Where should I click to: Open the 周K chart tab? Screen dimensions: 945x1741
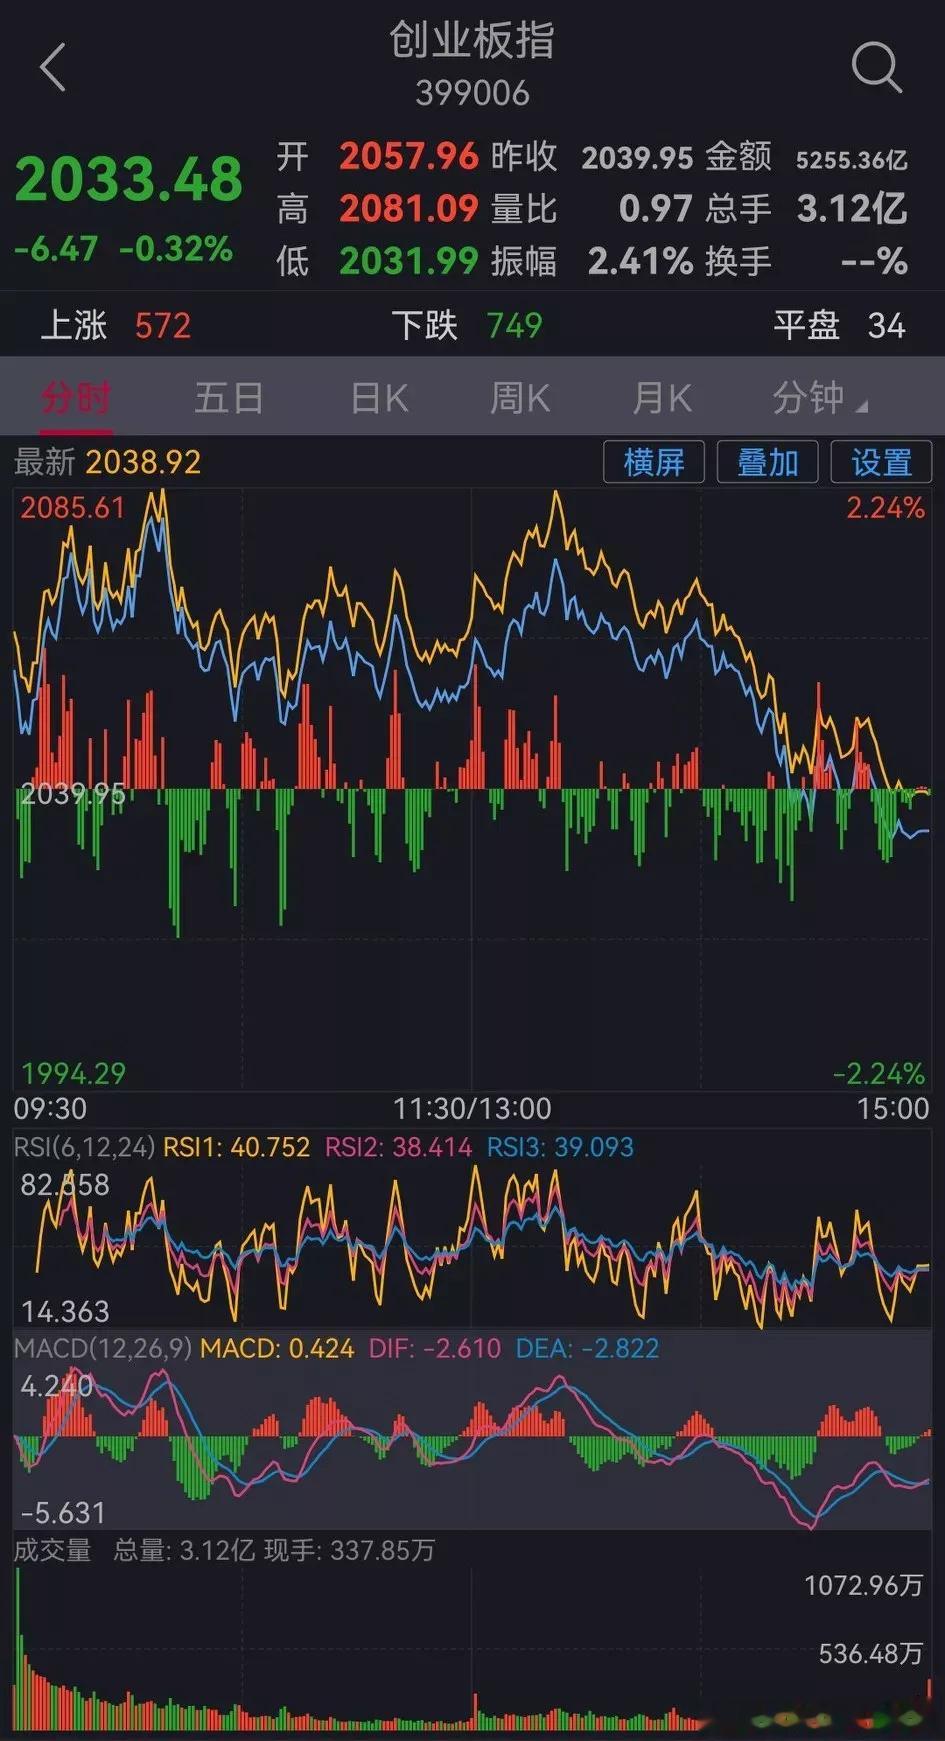pyautogui.click(x=520, y=398)
